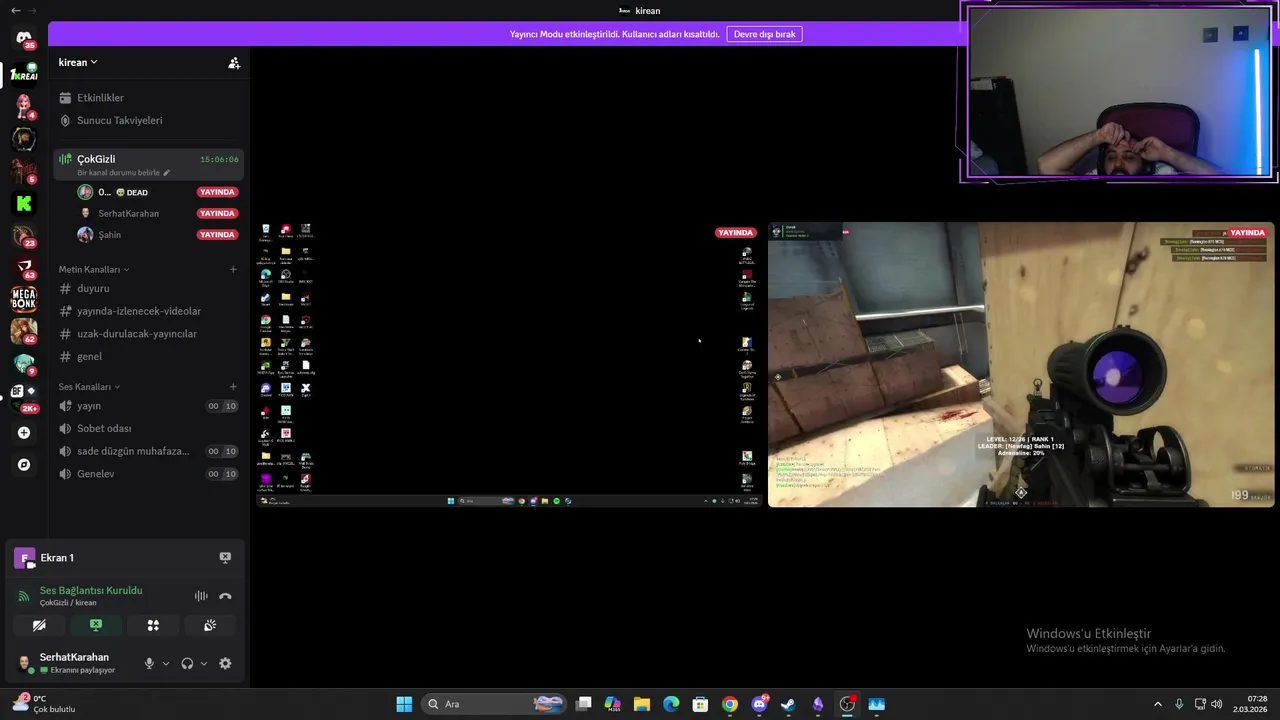Join the Sobet odası voice channel

click(x=148, y=428)
